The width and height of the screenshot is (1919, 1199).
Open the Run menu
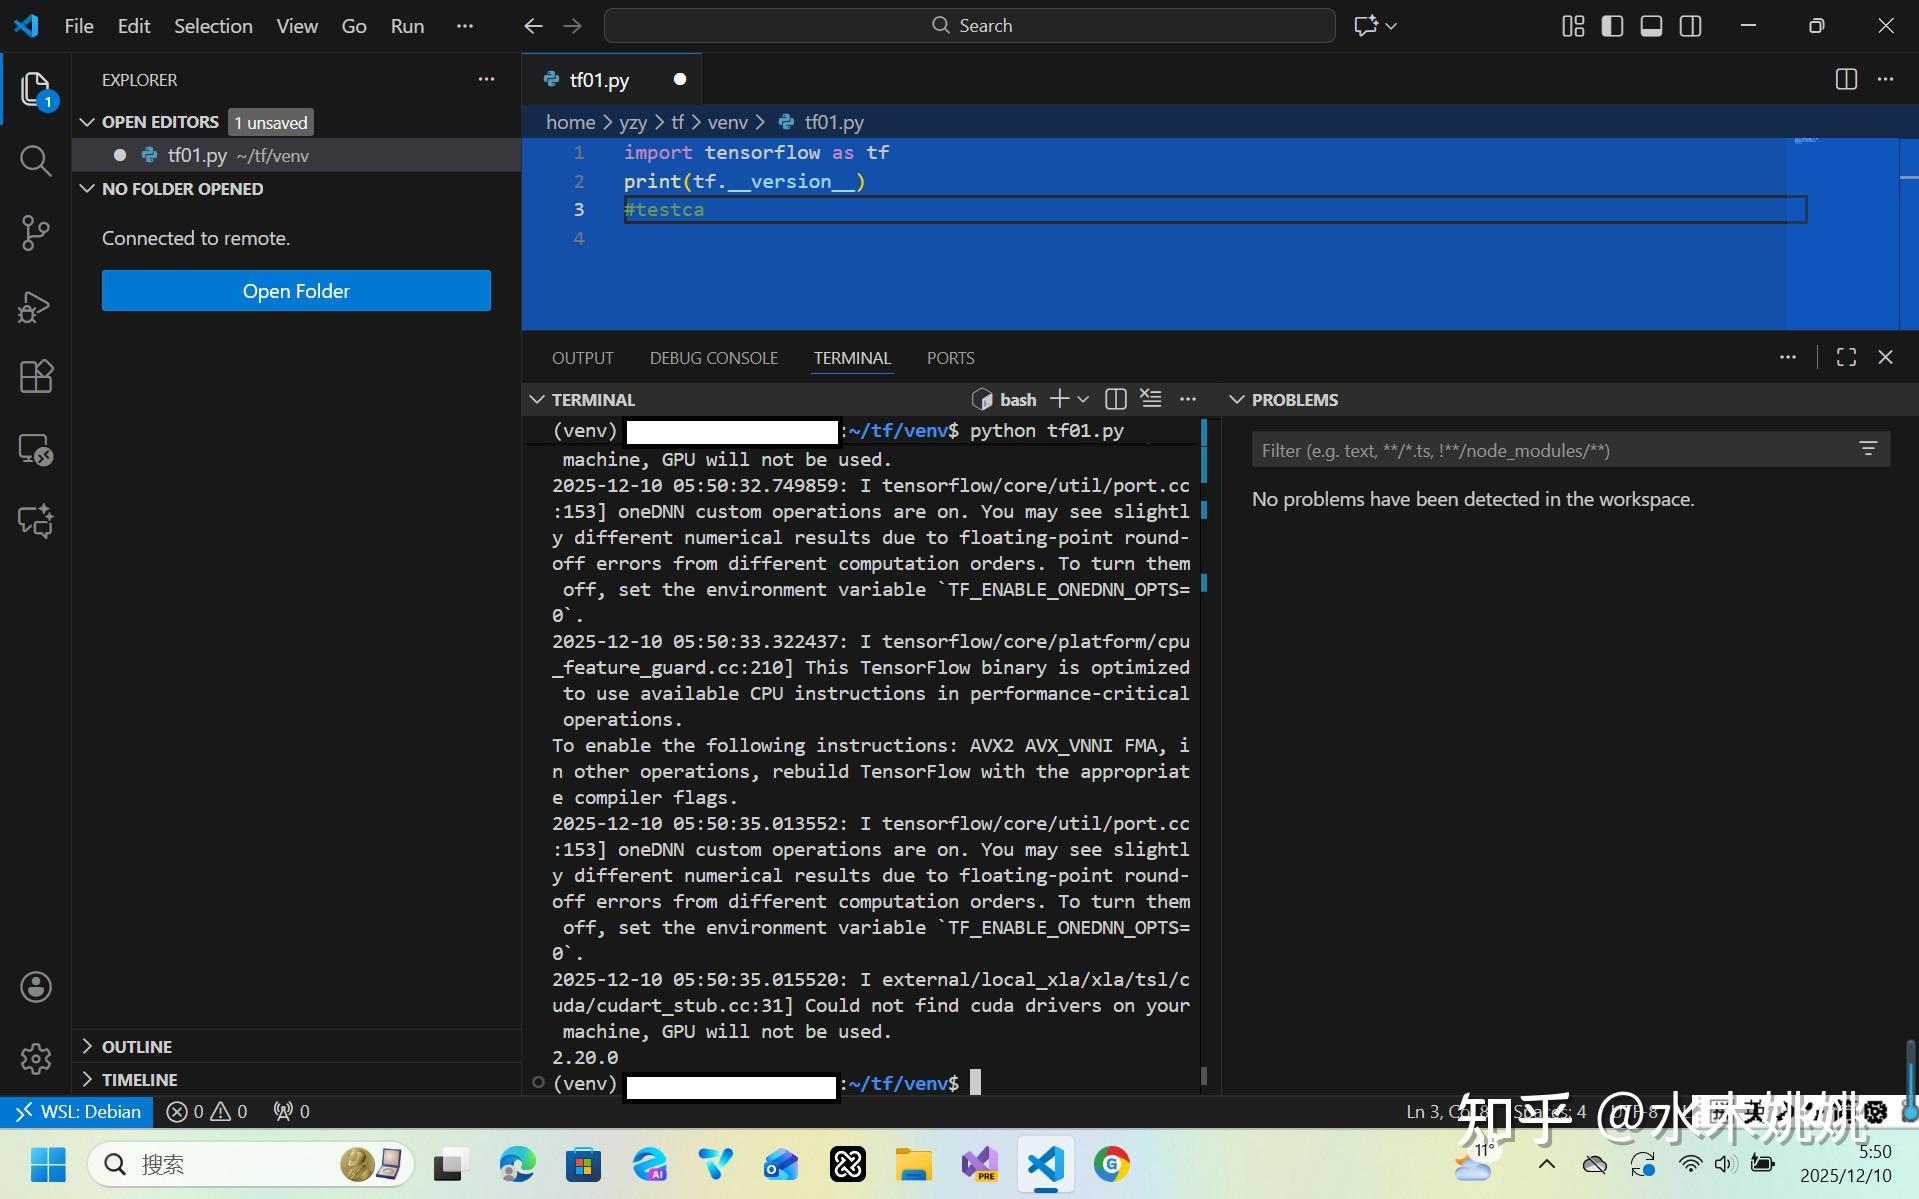(x=406, y=25)
